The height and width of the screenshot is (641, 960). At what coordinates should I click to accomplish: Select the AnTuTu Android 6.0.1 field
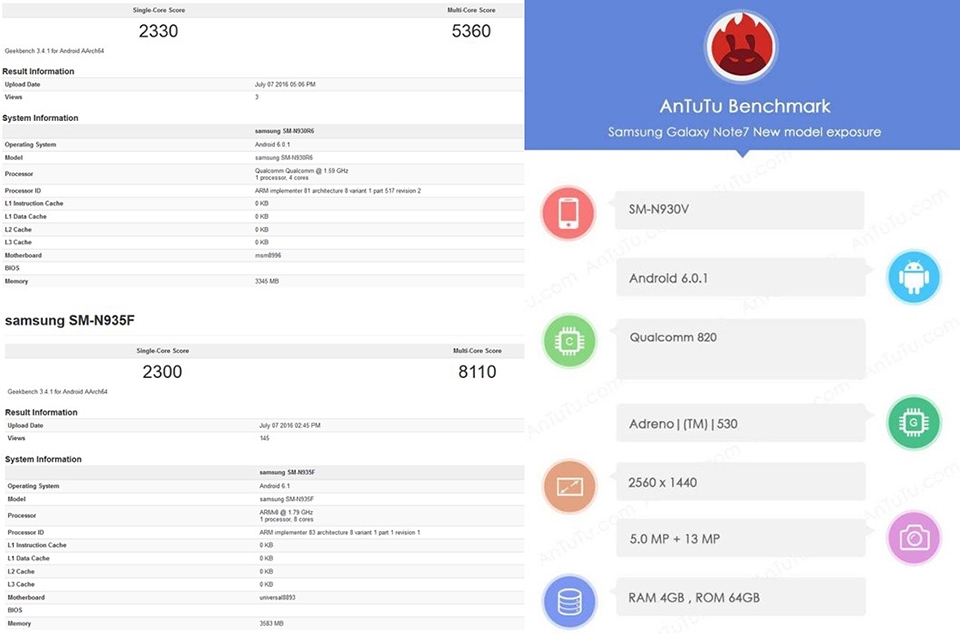741,277
